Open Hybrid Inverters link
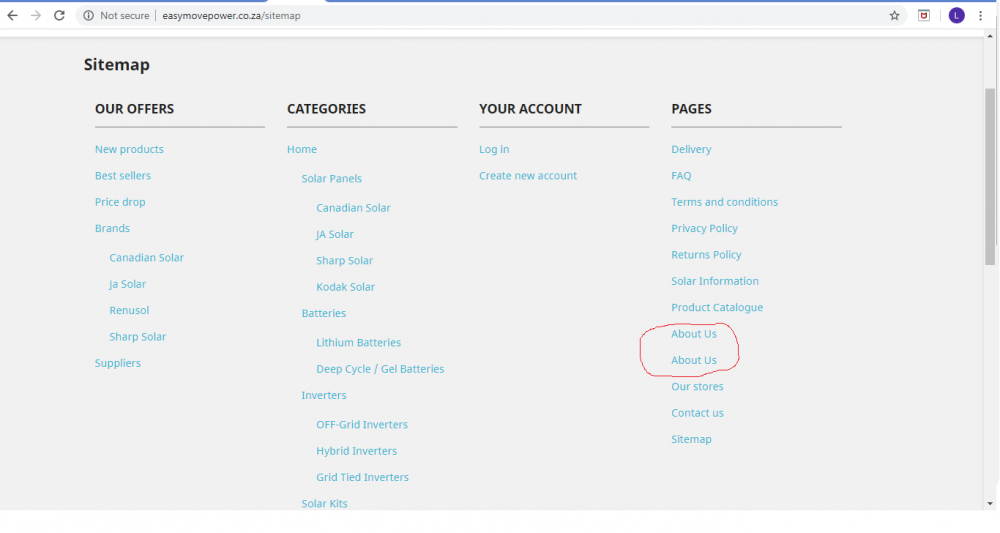This screenshot has height=533, width=1000. [x=357, y=451]
